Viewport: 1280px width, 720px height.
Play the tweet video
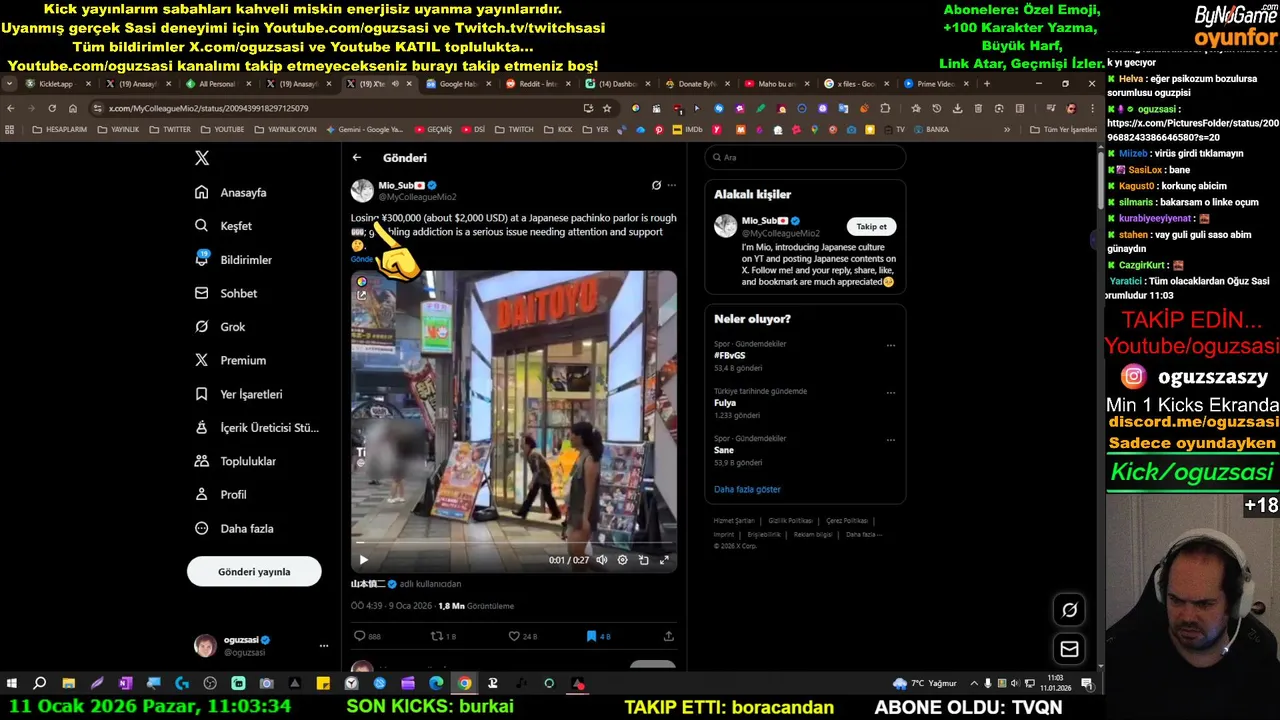point(363,560)
